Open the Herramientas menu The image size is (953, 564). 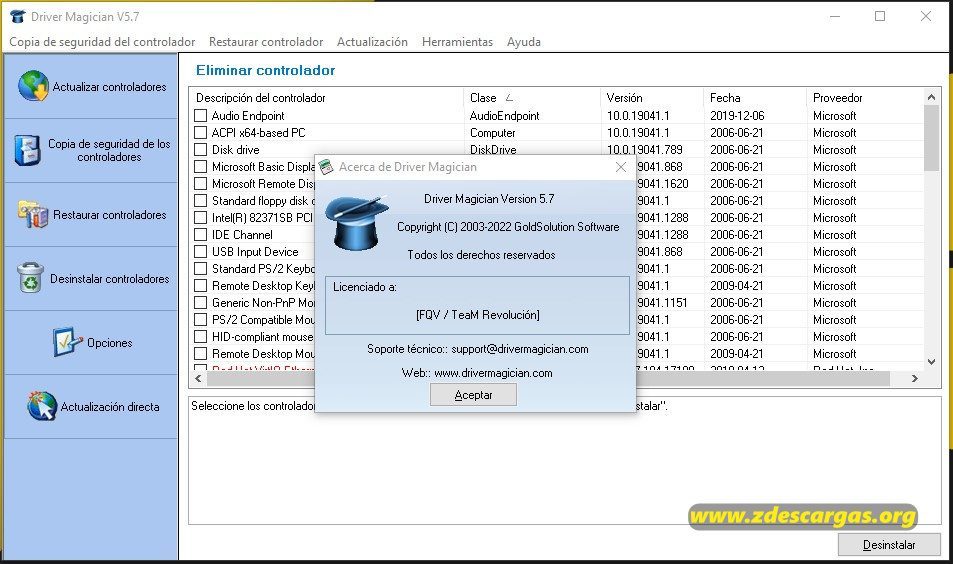[x=457, y=42]
